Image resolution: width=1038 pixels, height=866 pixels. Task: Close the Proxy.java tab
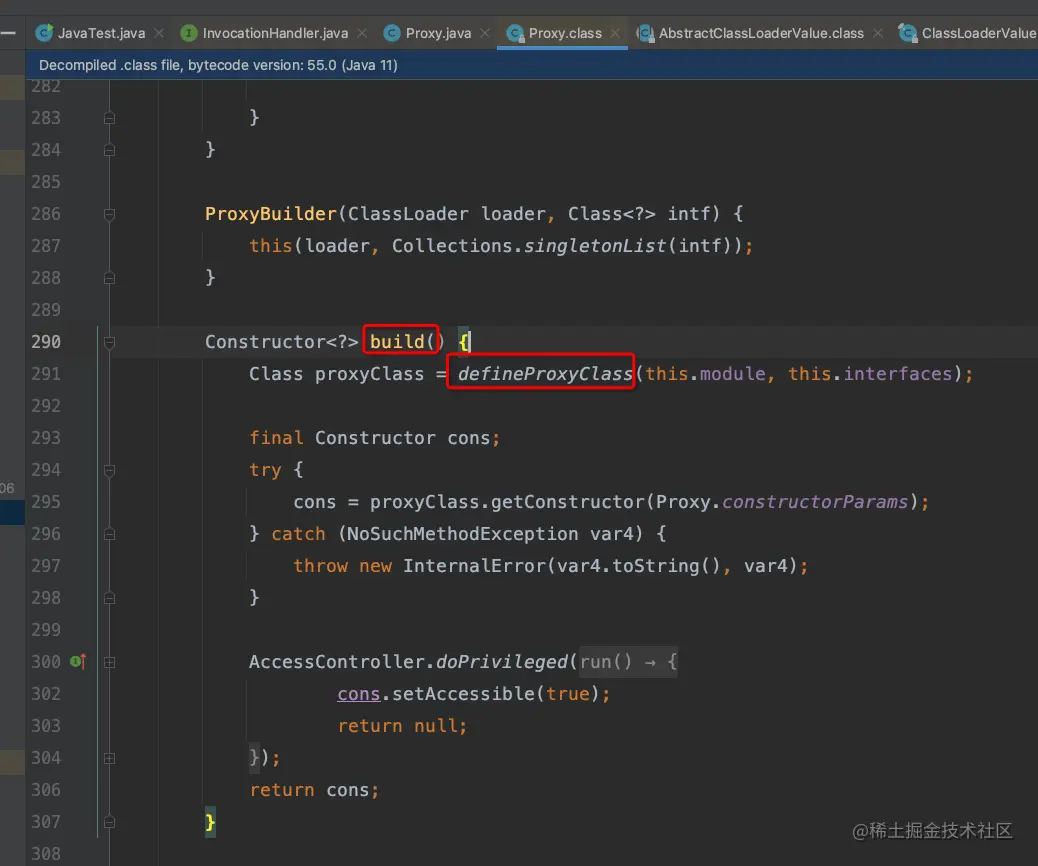click(x=485, y=33)
